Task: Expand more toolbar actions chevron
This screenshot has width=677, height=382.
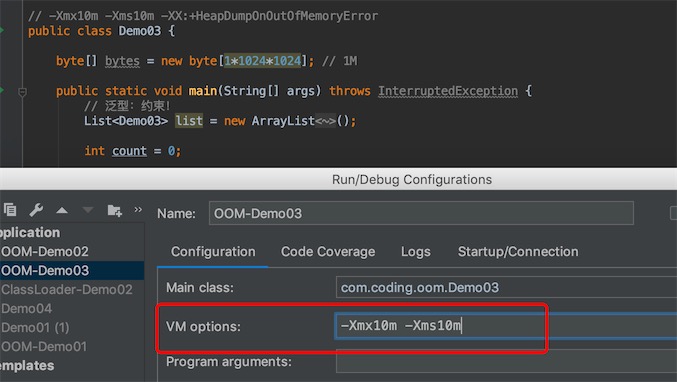Action: pyautogui.click(x=138, y=209)
